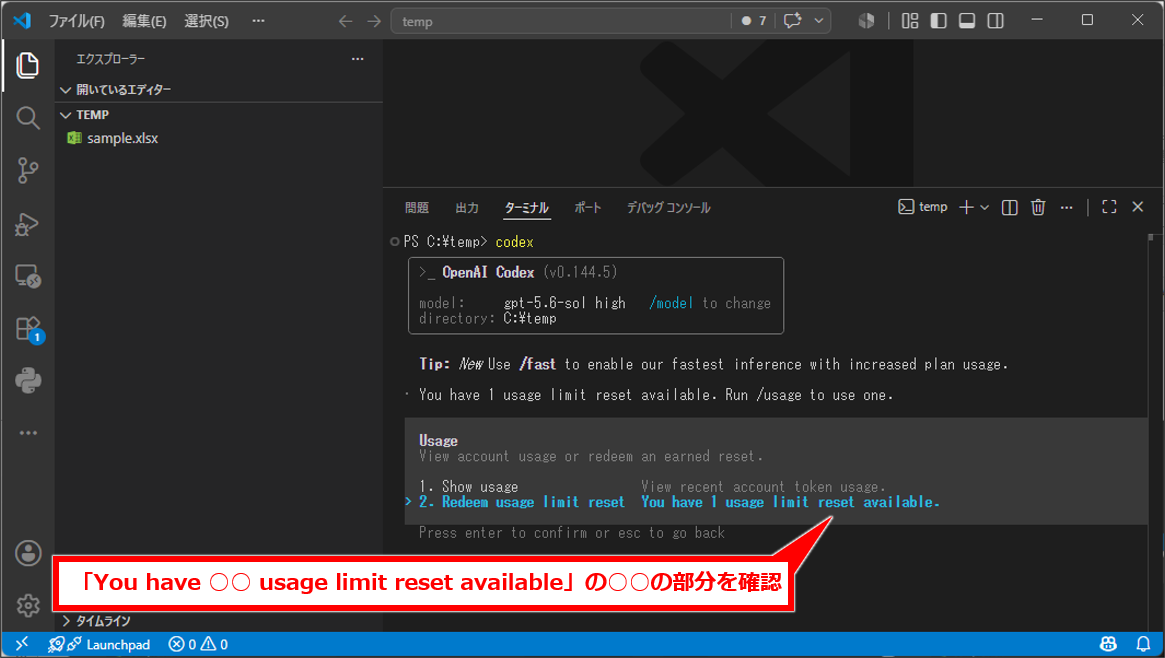
Task: Create a new terminal with plus icon
Action: [966, 207]
